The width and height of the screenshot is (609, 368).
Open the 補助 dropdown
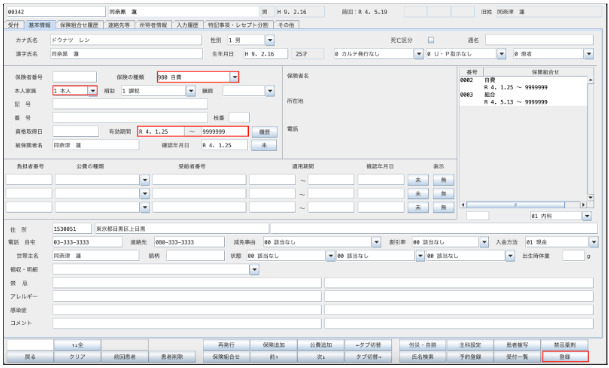(x=191, y=91)
